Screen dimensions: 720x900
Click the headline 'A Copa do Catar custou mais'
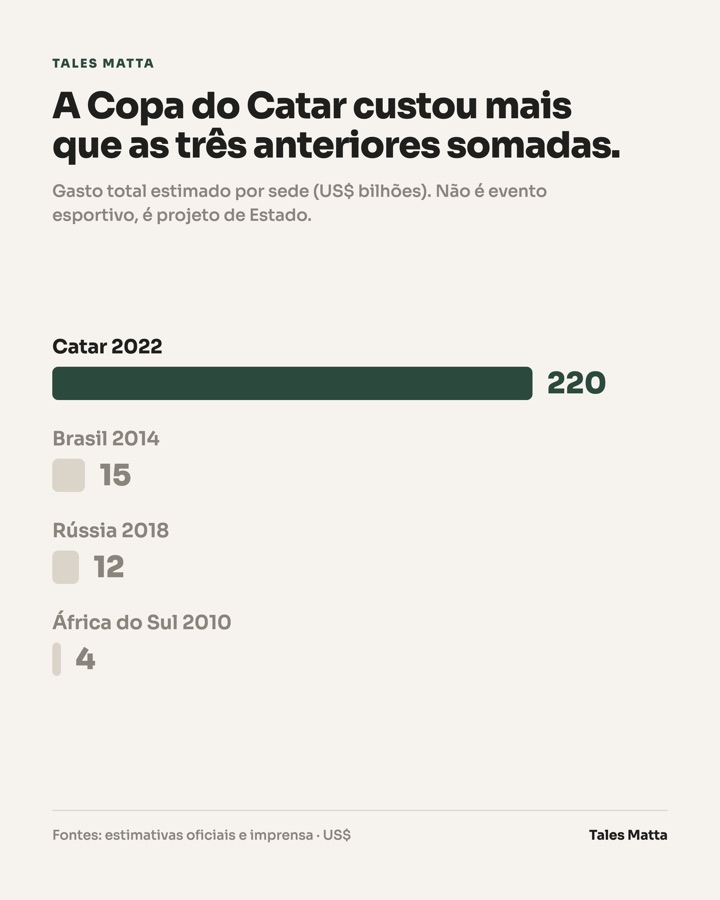(x=312, y=106)
